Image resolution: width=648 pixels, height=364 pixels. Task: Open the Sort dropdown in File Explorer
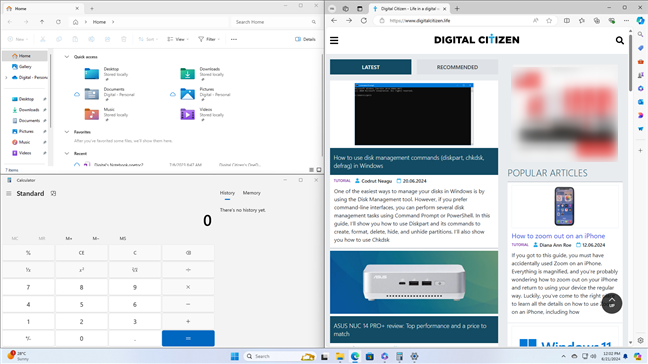click(x=148, y=39)
